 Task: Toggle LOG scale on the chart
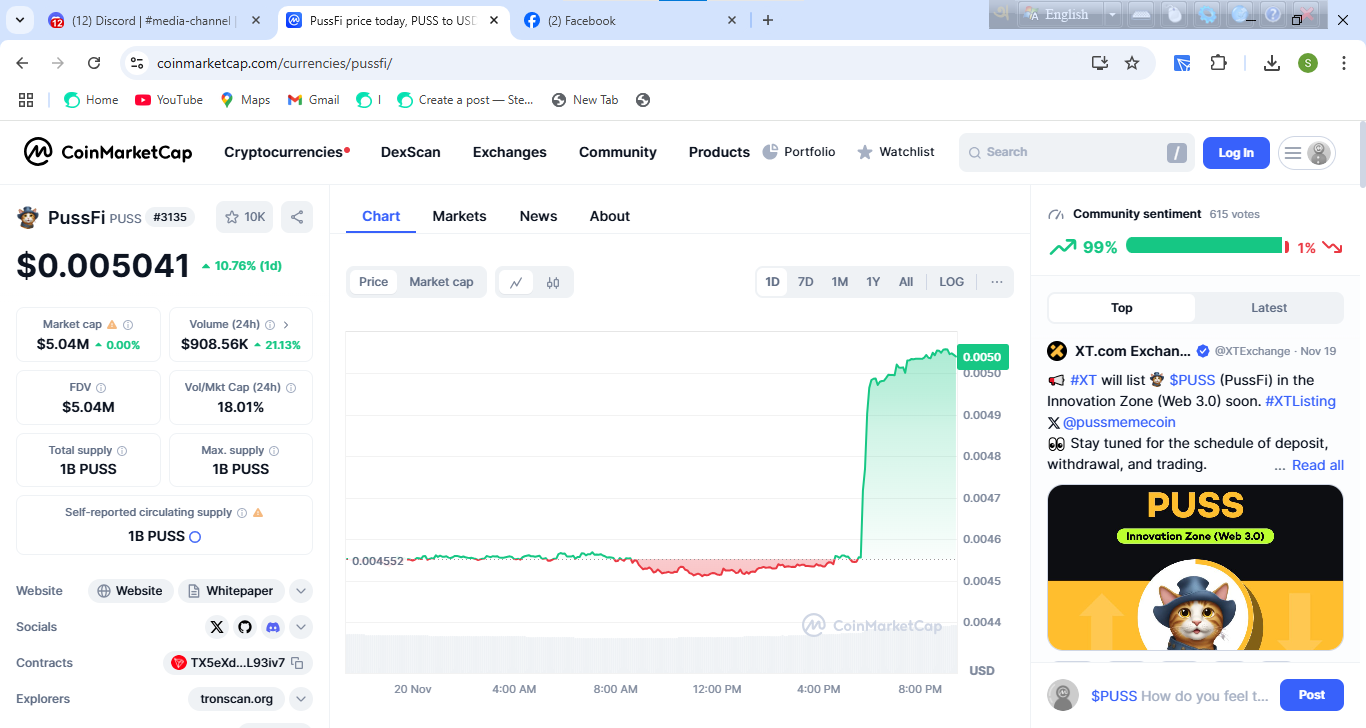[952, 282]
